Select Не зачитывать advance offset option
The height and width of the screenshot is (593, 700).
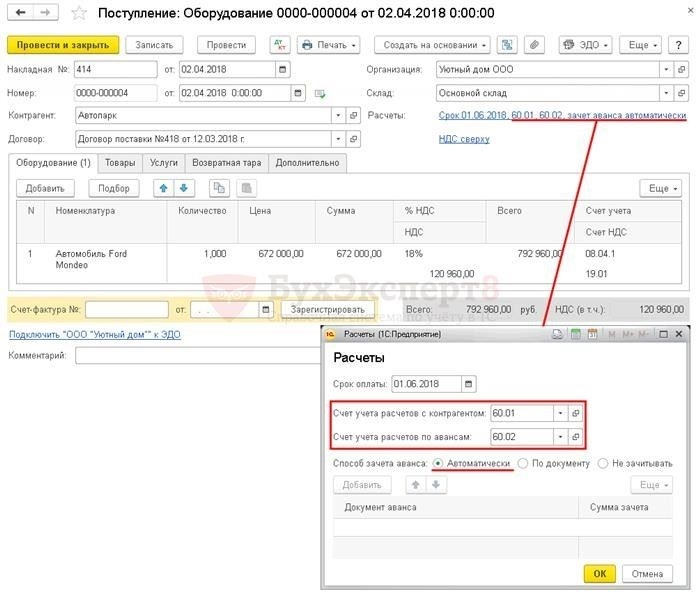635,464
